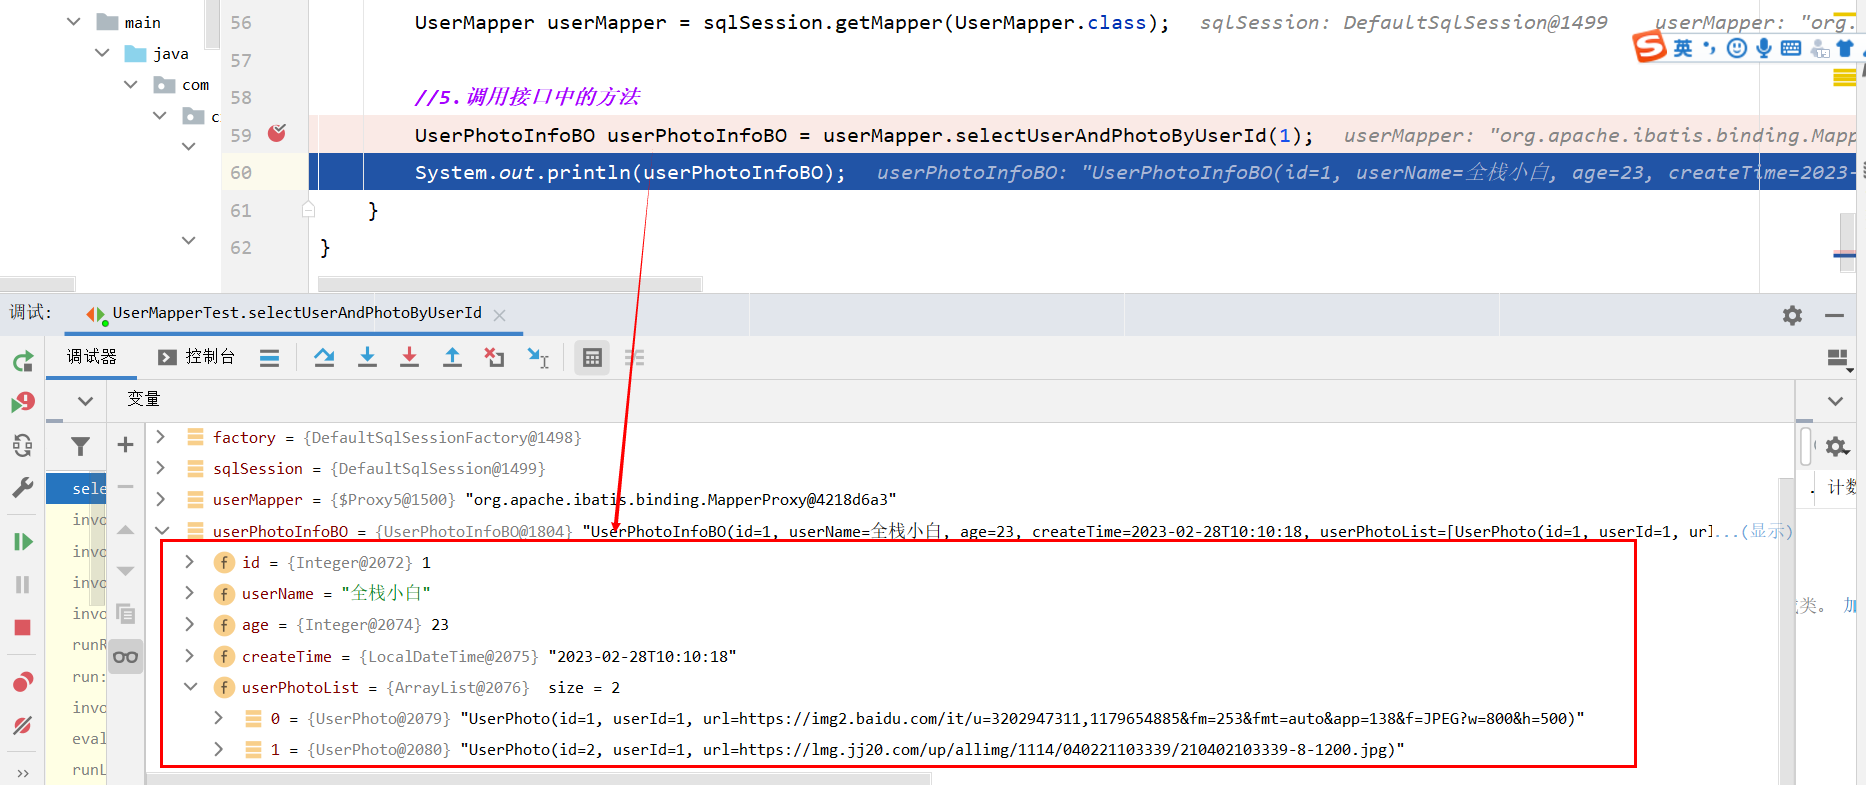Viewport: 1866px width, 785px height.
Task: Expand the userMapper variable node
Action: tap(160, 499)
